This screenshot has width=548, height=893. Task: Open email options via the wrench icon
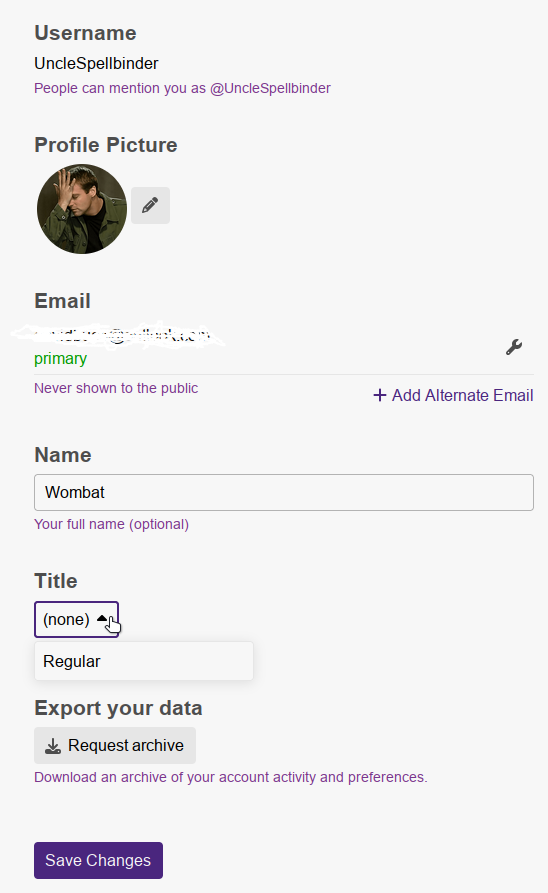514,347
